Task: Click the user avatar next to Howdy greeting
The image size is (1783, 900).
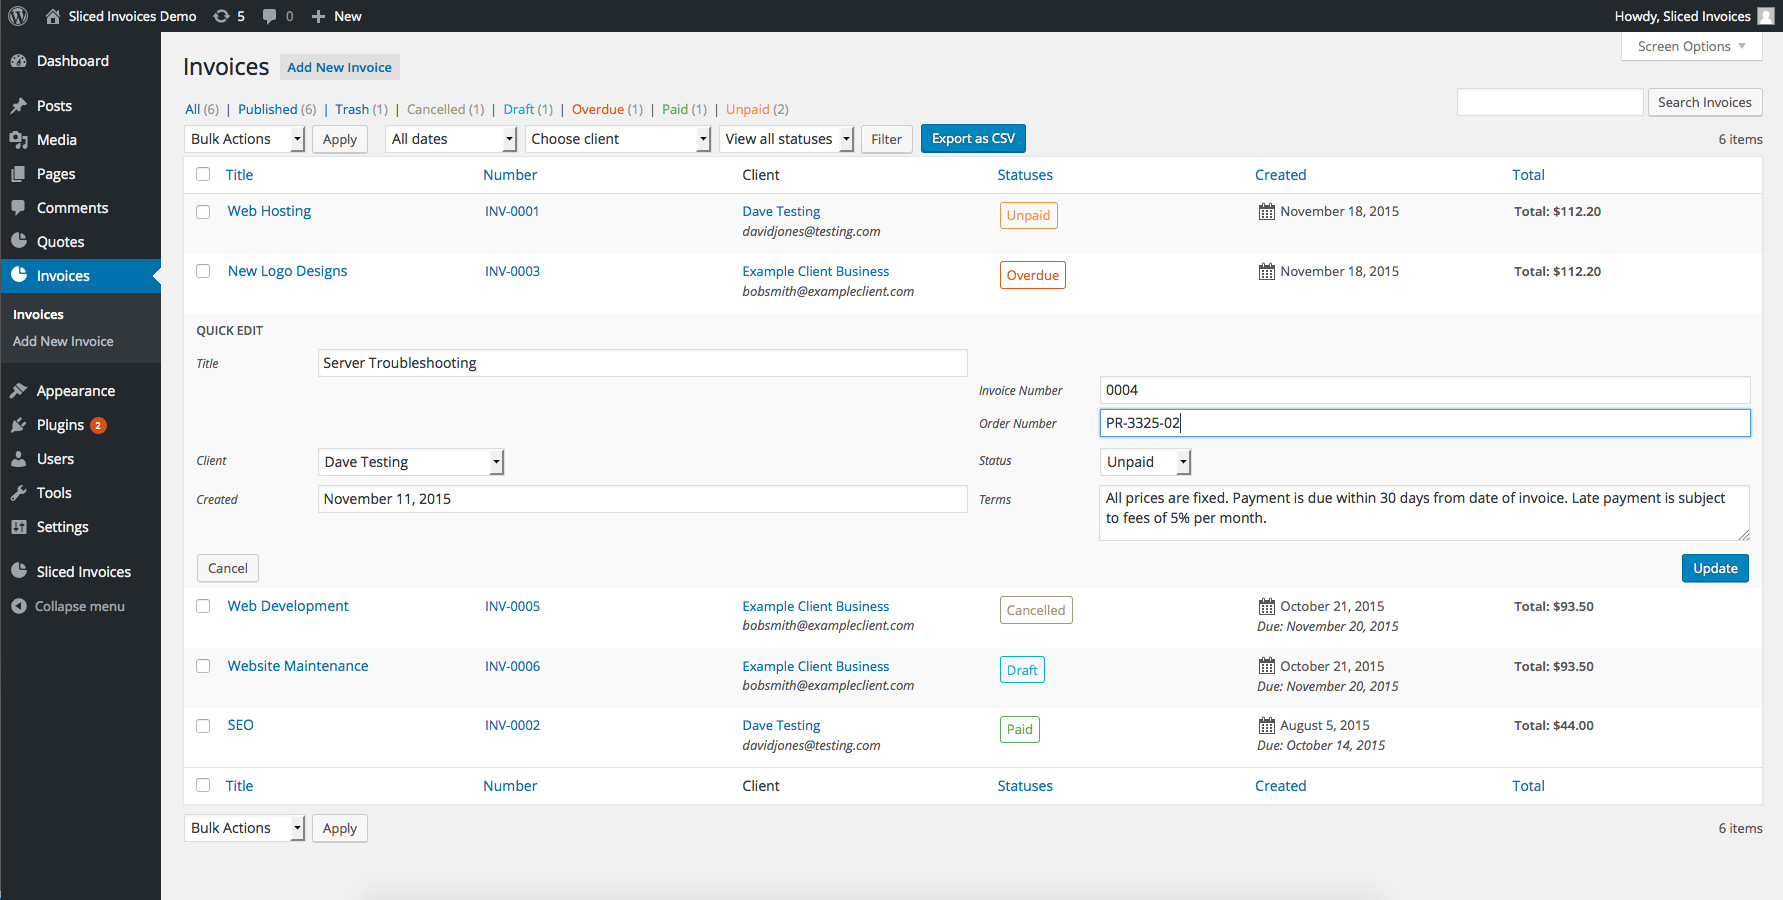Action: pos(1766,16)
